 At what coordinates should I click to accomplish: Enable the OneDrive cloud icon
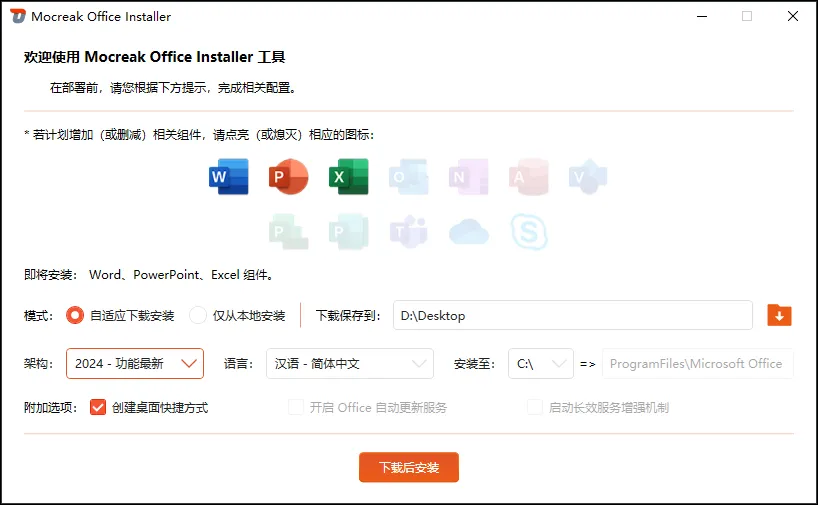pyautogui.click(x=468, y=232)
